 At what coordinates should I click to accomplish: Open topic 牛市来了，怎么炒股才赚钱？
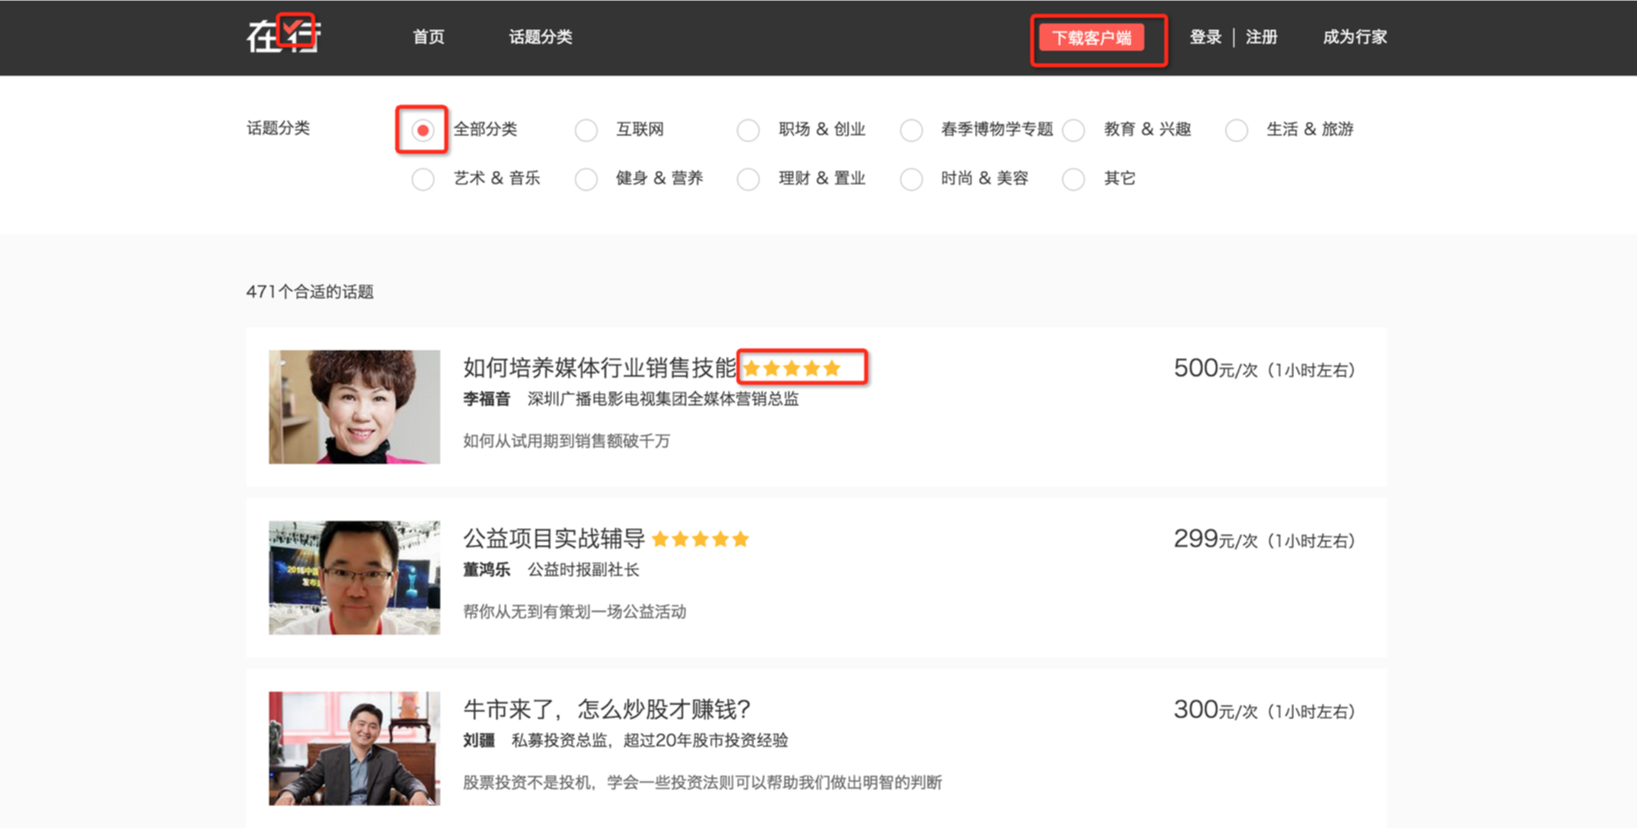pos(607,710)
